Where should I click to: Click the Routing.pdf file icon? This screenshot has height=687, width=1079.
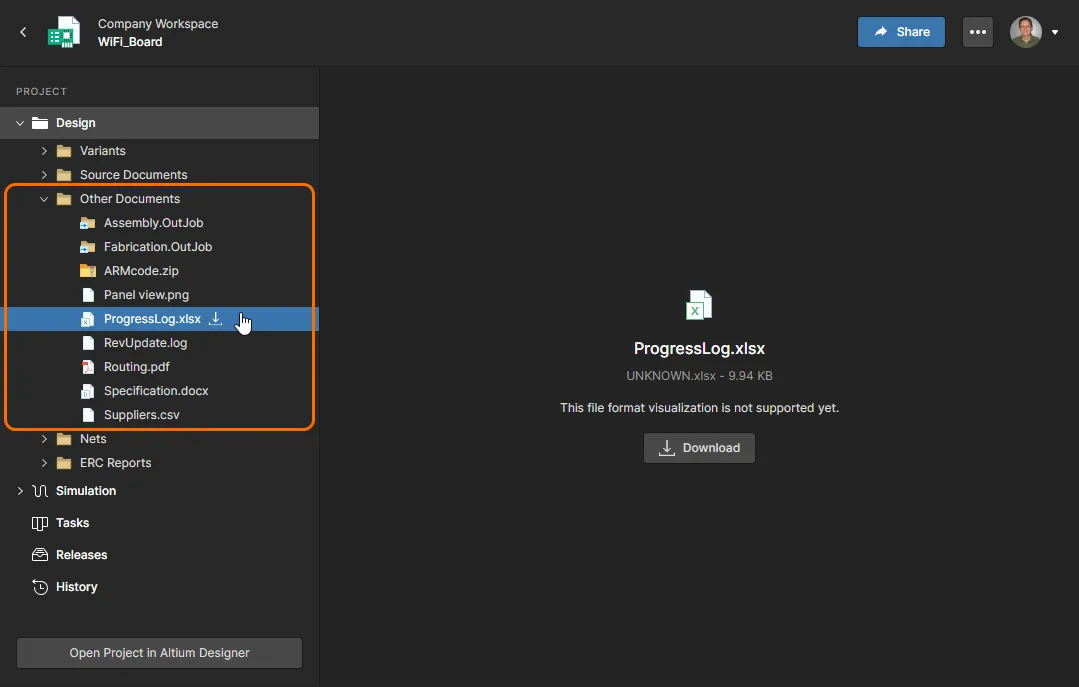(88, 367)
